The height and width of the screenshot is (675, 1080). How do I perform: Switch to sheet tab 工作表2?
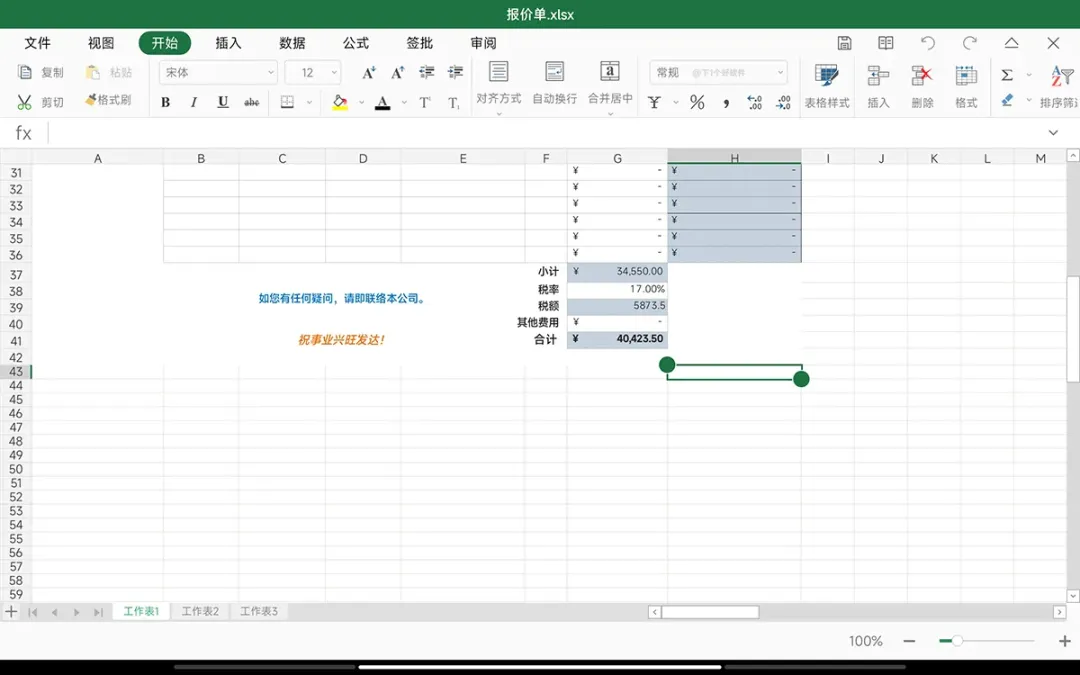(200, 611)
